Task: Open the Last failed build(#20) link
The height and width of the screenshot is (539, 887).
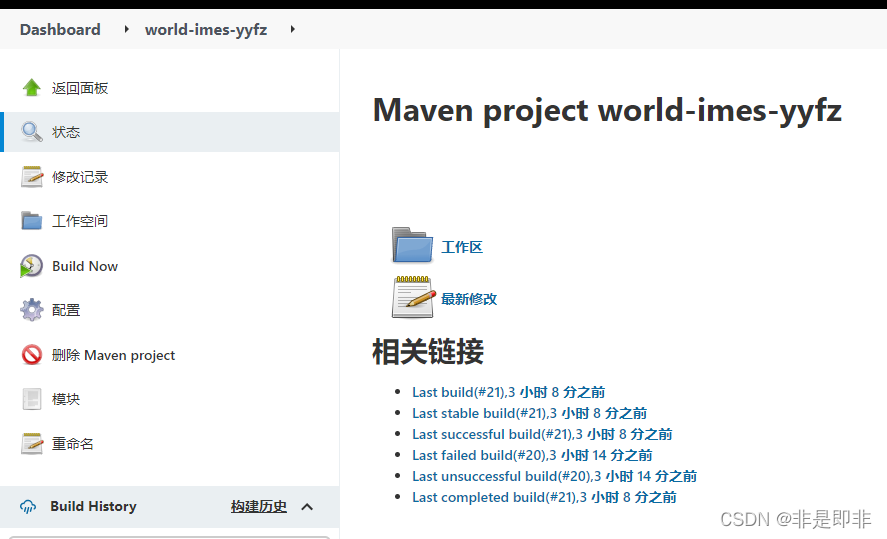Action: pos(532,455)
